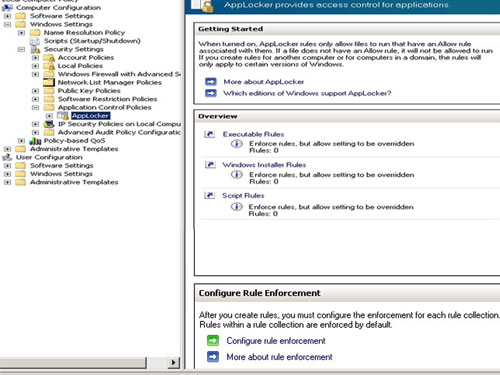Select Software Settings under User Configuration
Image resolution: width=500 pixels, height=375 pixels.
pos(62,166)
